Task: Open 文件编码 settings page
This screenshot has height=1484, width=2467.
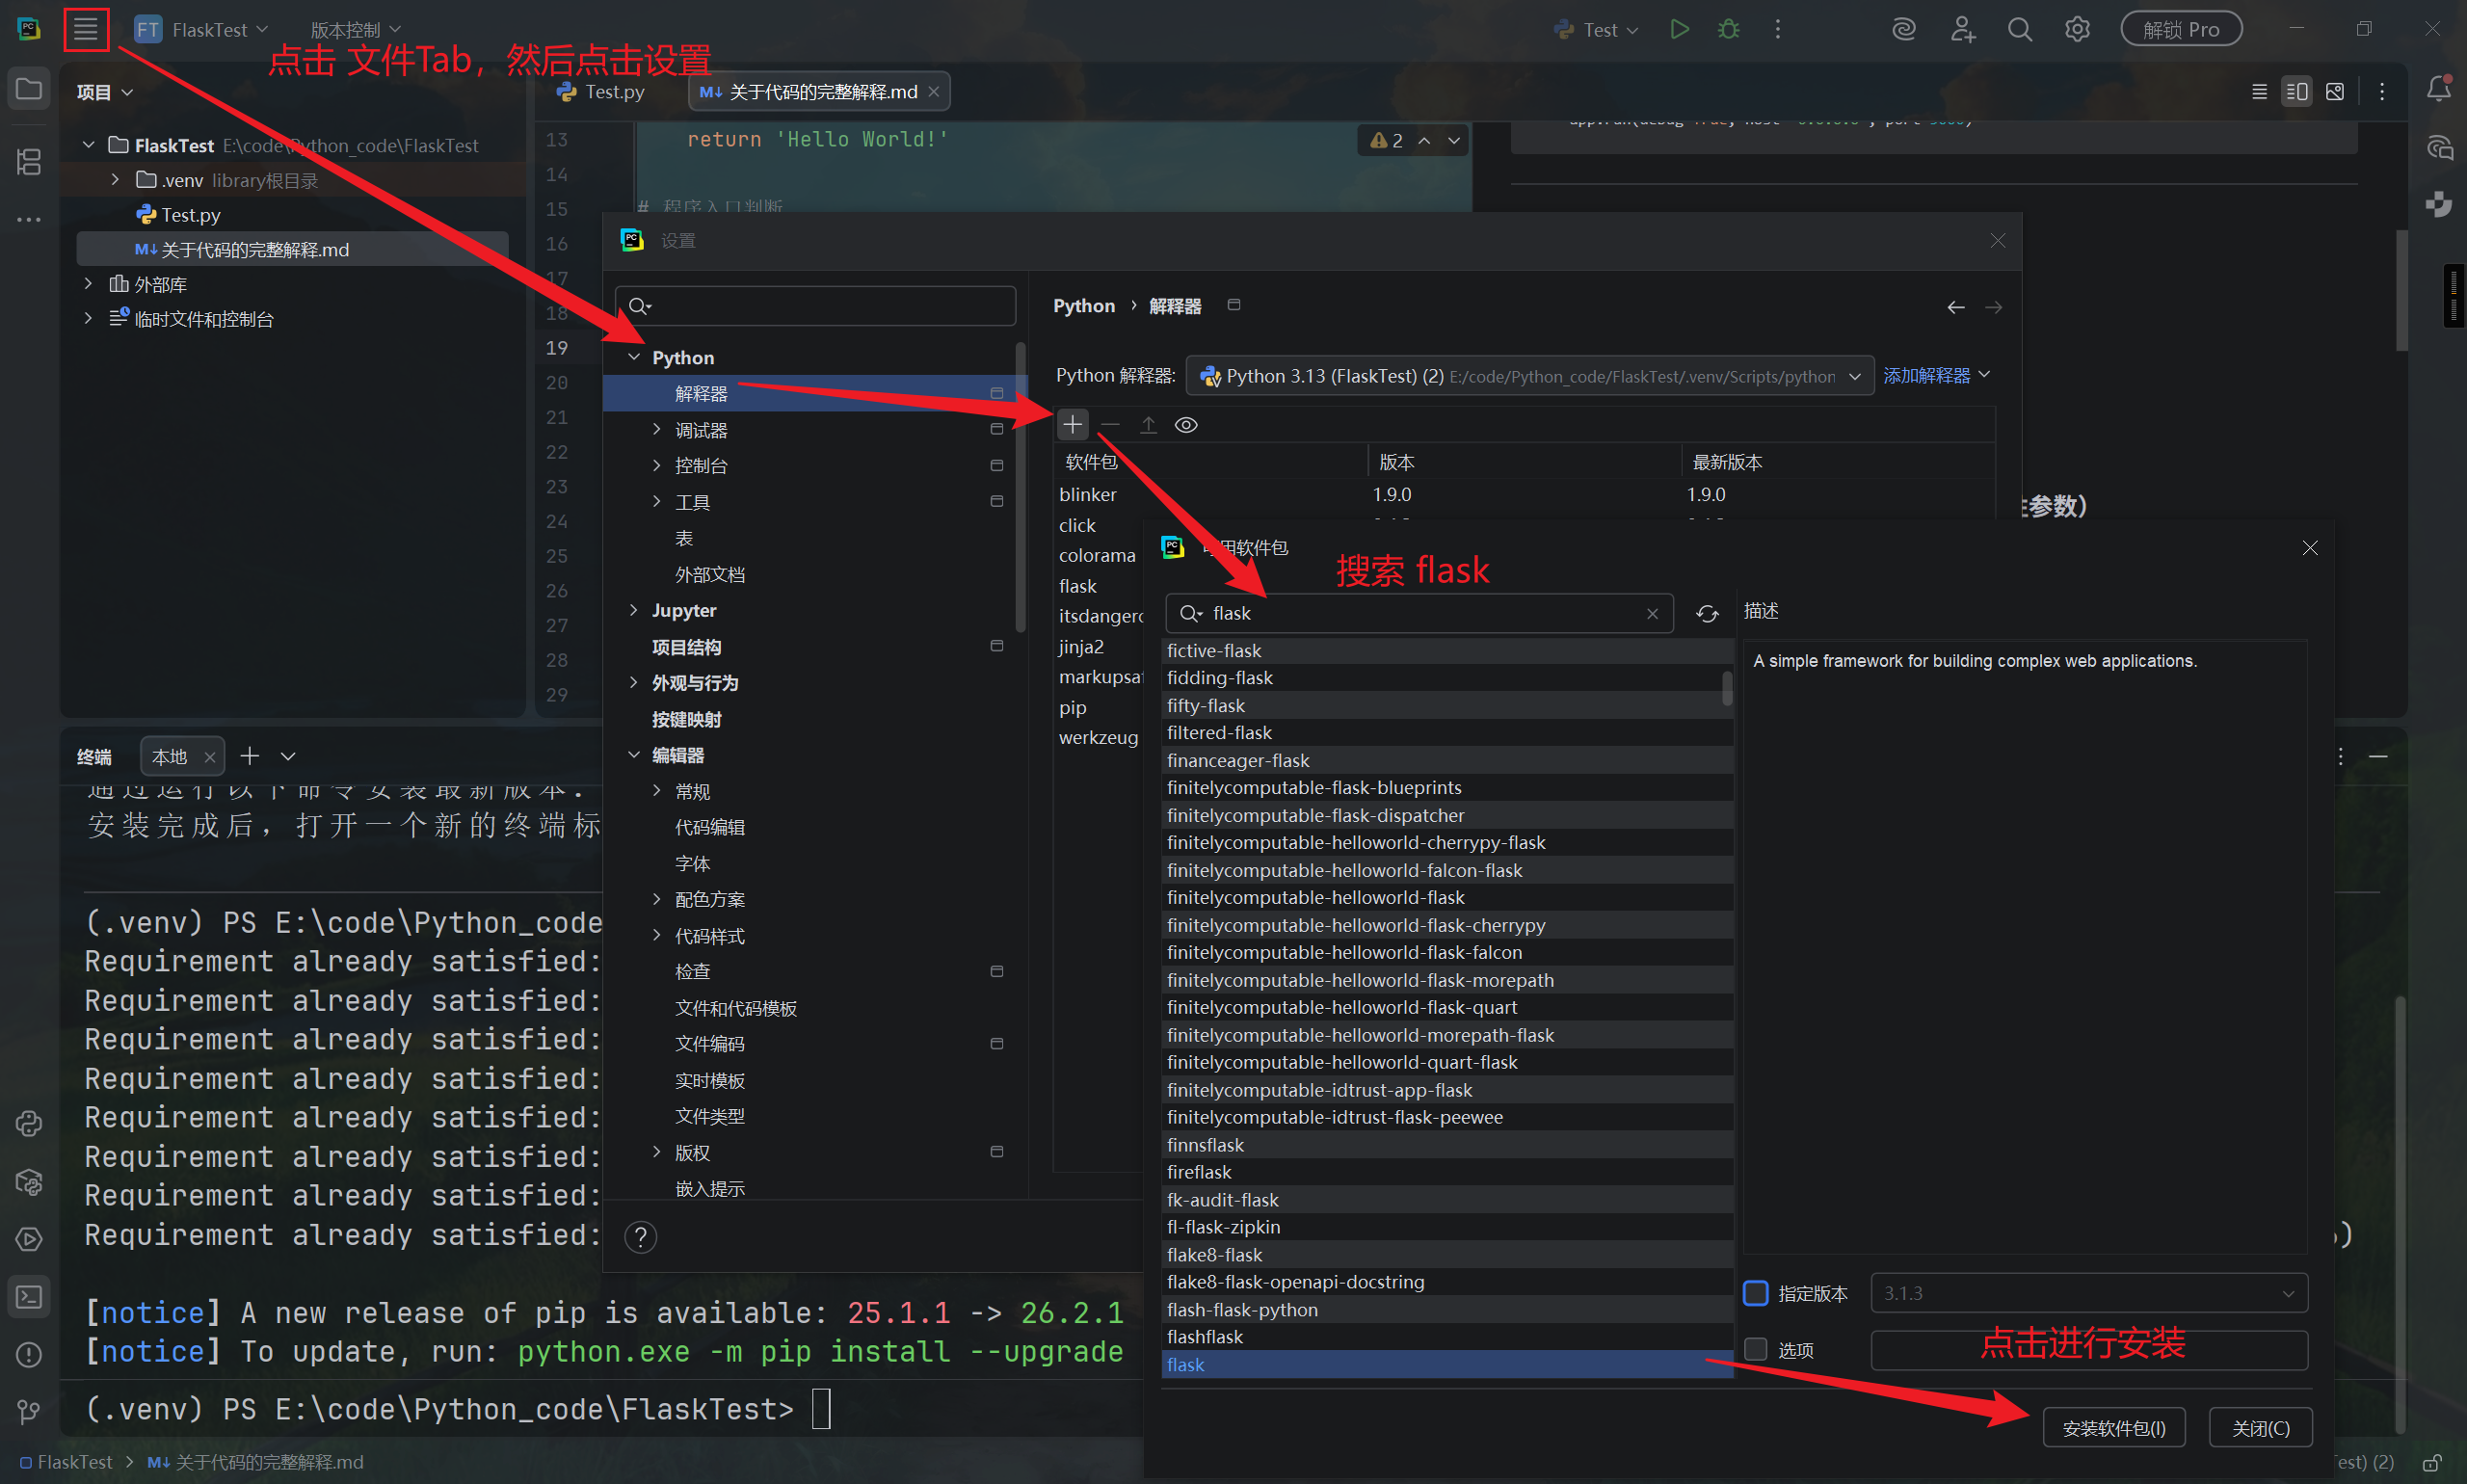Action: [709, 1043]
